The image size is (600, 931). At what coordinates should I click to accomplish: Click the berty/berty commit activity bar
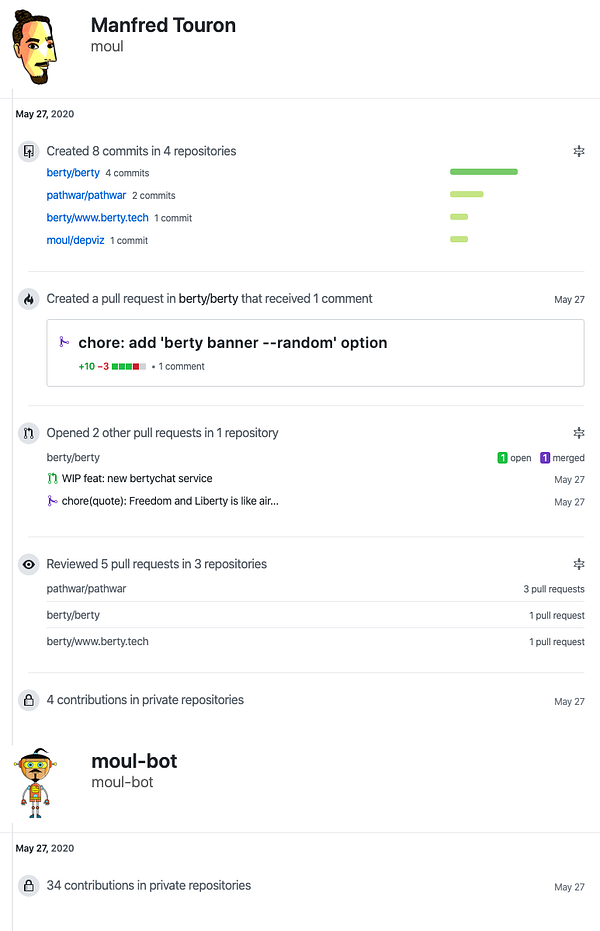[484, 172]
